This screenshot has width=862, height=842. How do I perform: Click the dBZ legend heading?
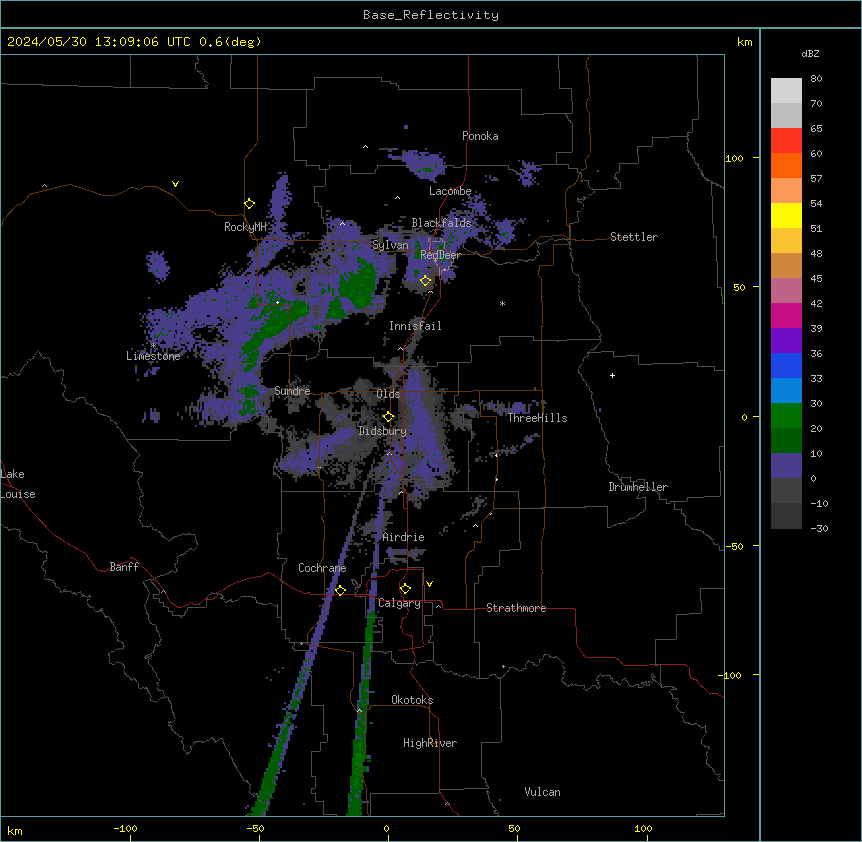(x=810, y=54)
